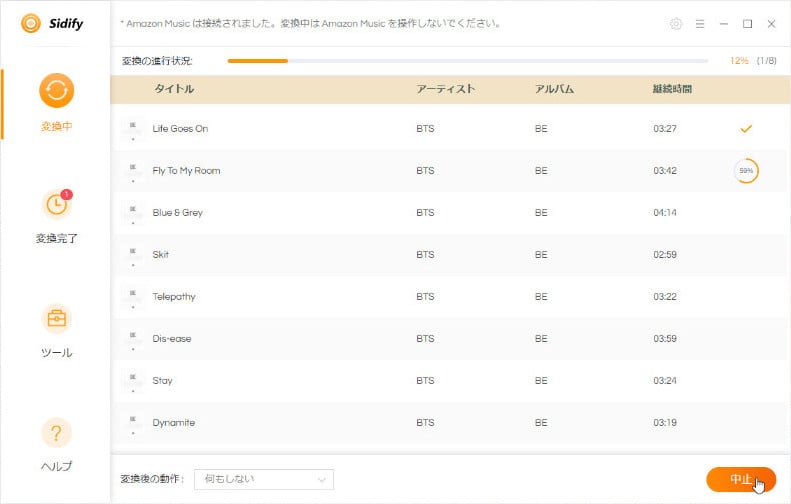Image resolution: width=791 pixels, height=504 pixels.
Task: Click thumbnail icon of Blue & Grey
Action: (133, 213)
